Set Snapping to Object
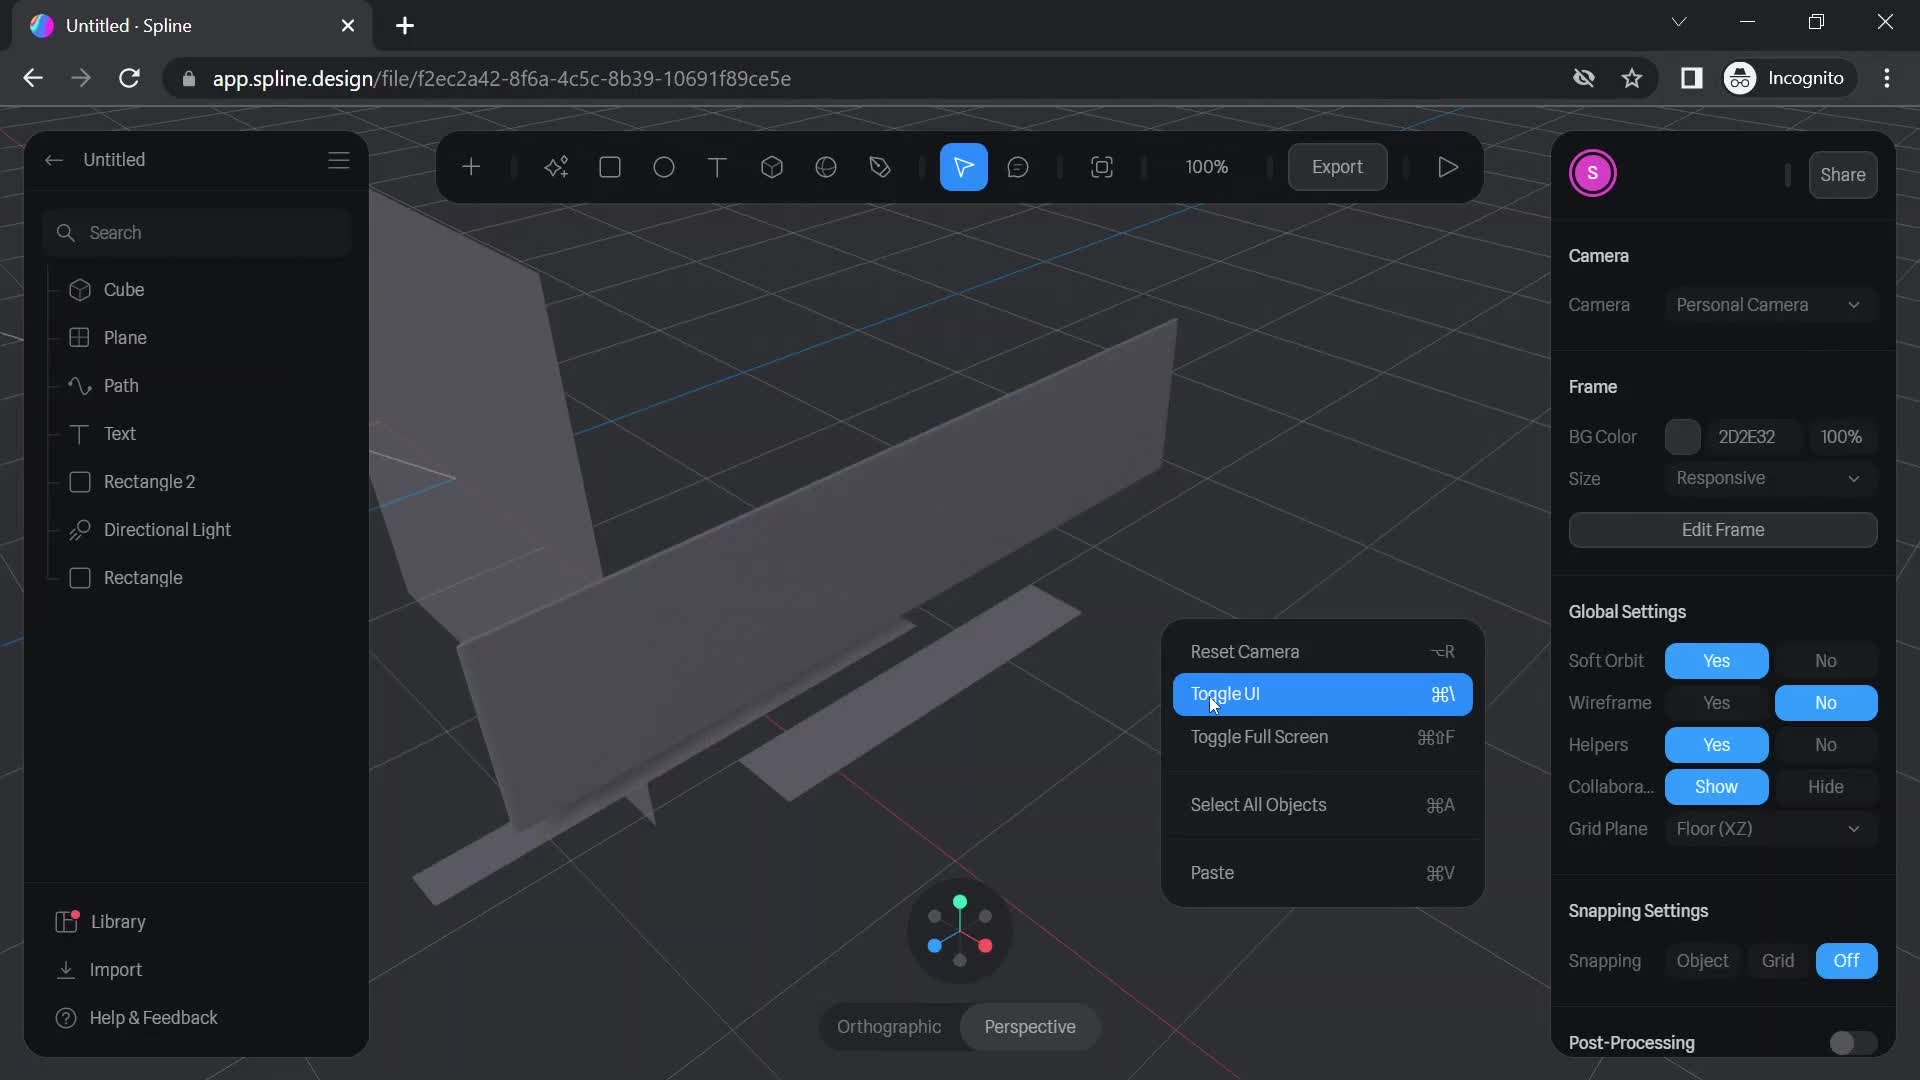Image resolution: width=1920 pixels, height=1080 pixels. coord(1702,961)
